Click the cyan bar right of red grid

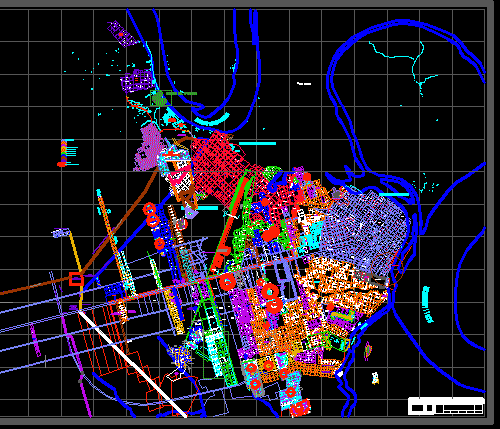point(257,144)
